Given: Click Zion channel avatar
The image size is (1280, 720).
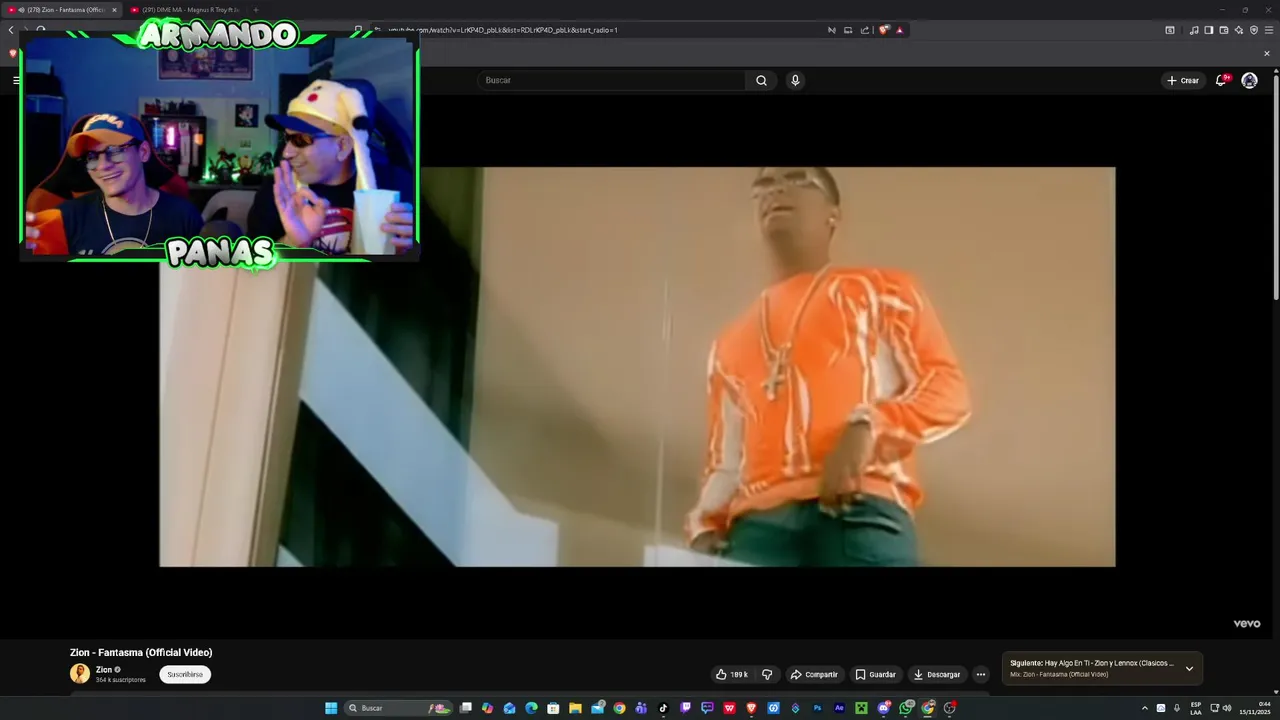Looking at the screenshot, I should tap(80, 673).
